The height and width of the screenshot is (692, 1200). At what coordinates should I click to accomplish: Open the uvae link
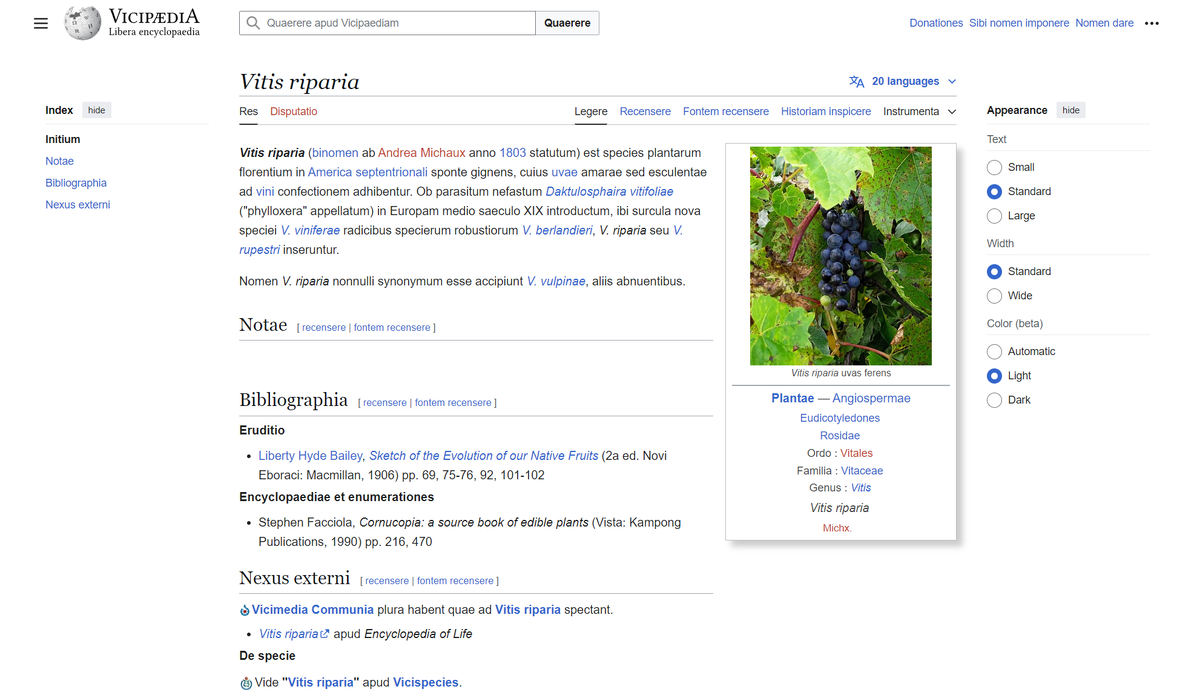point(565,173)
